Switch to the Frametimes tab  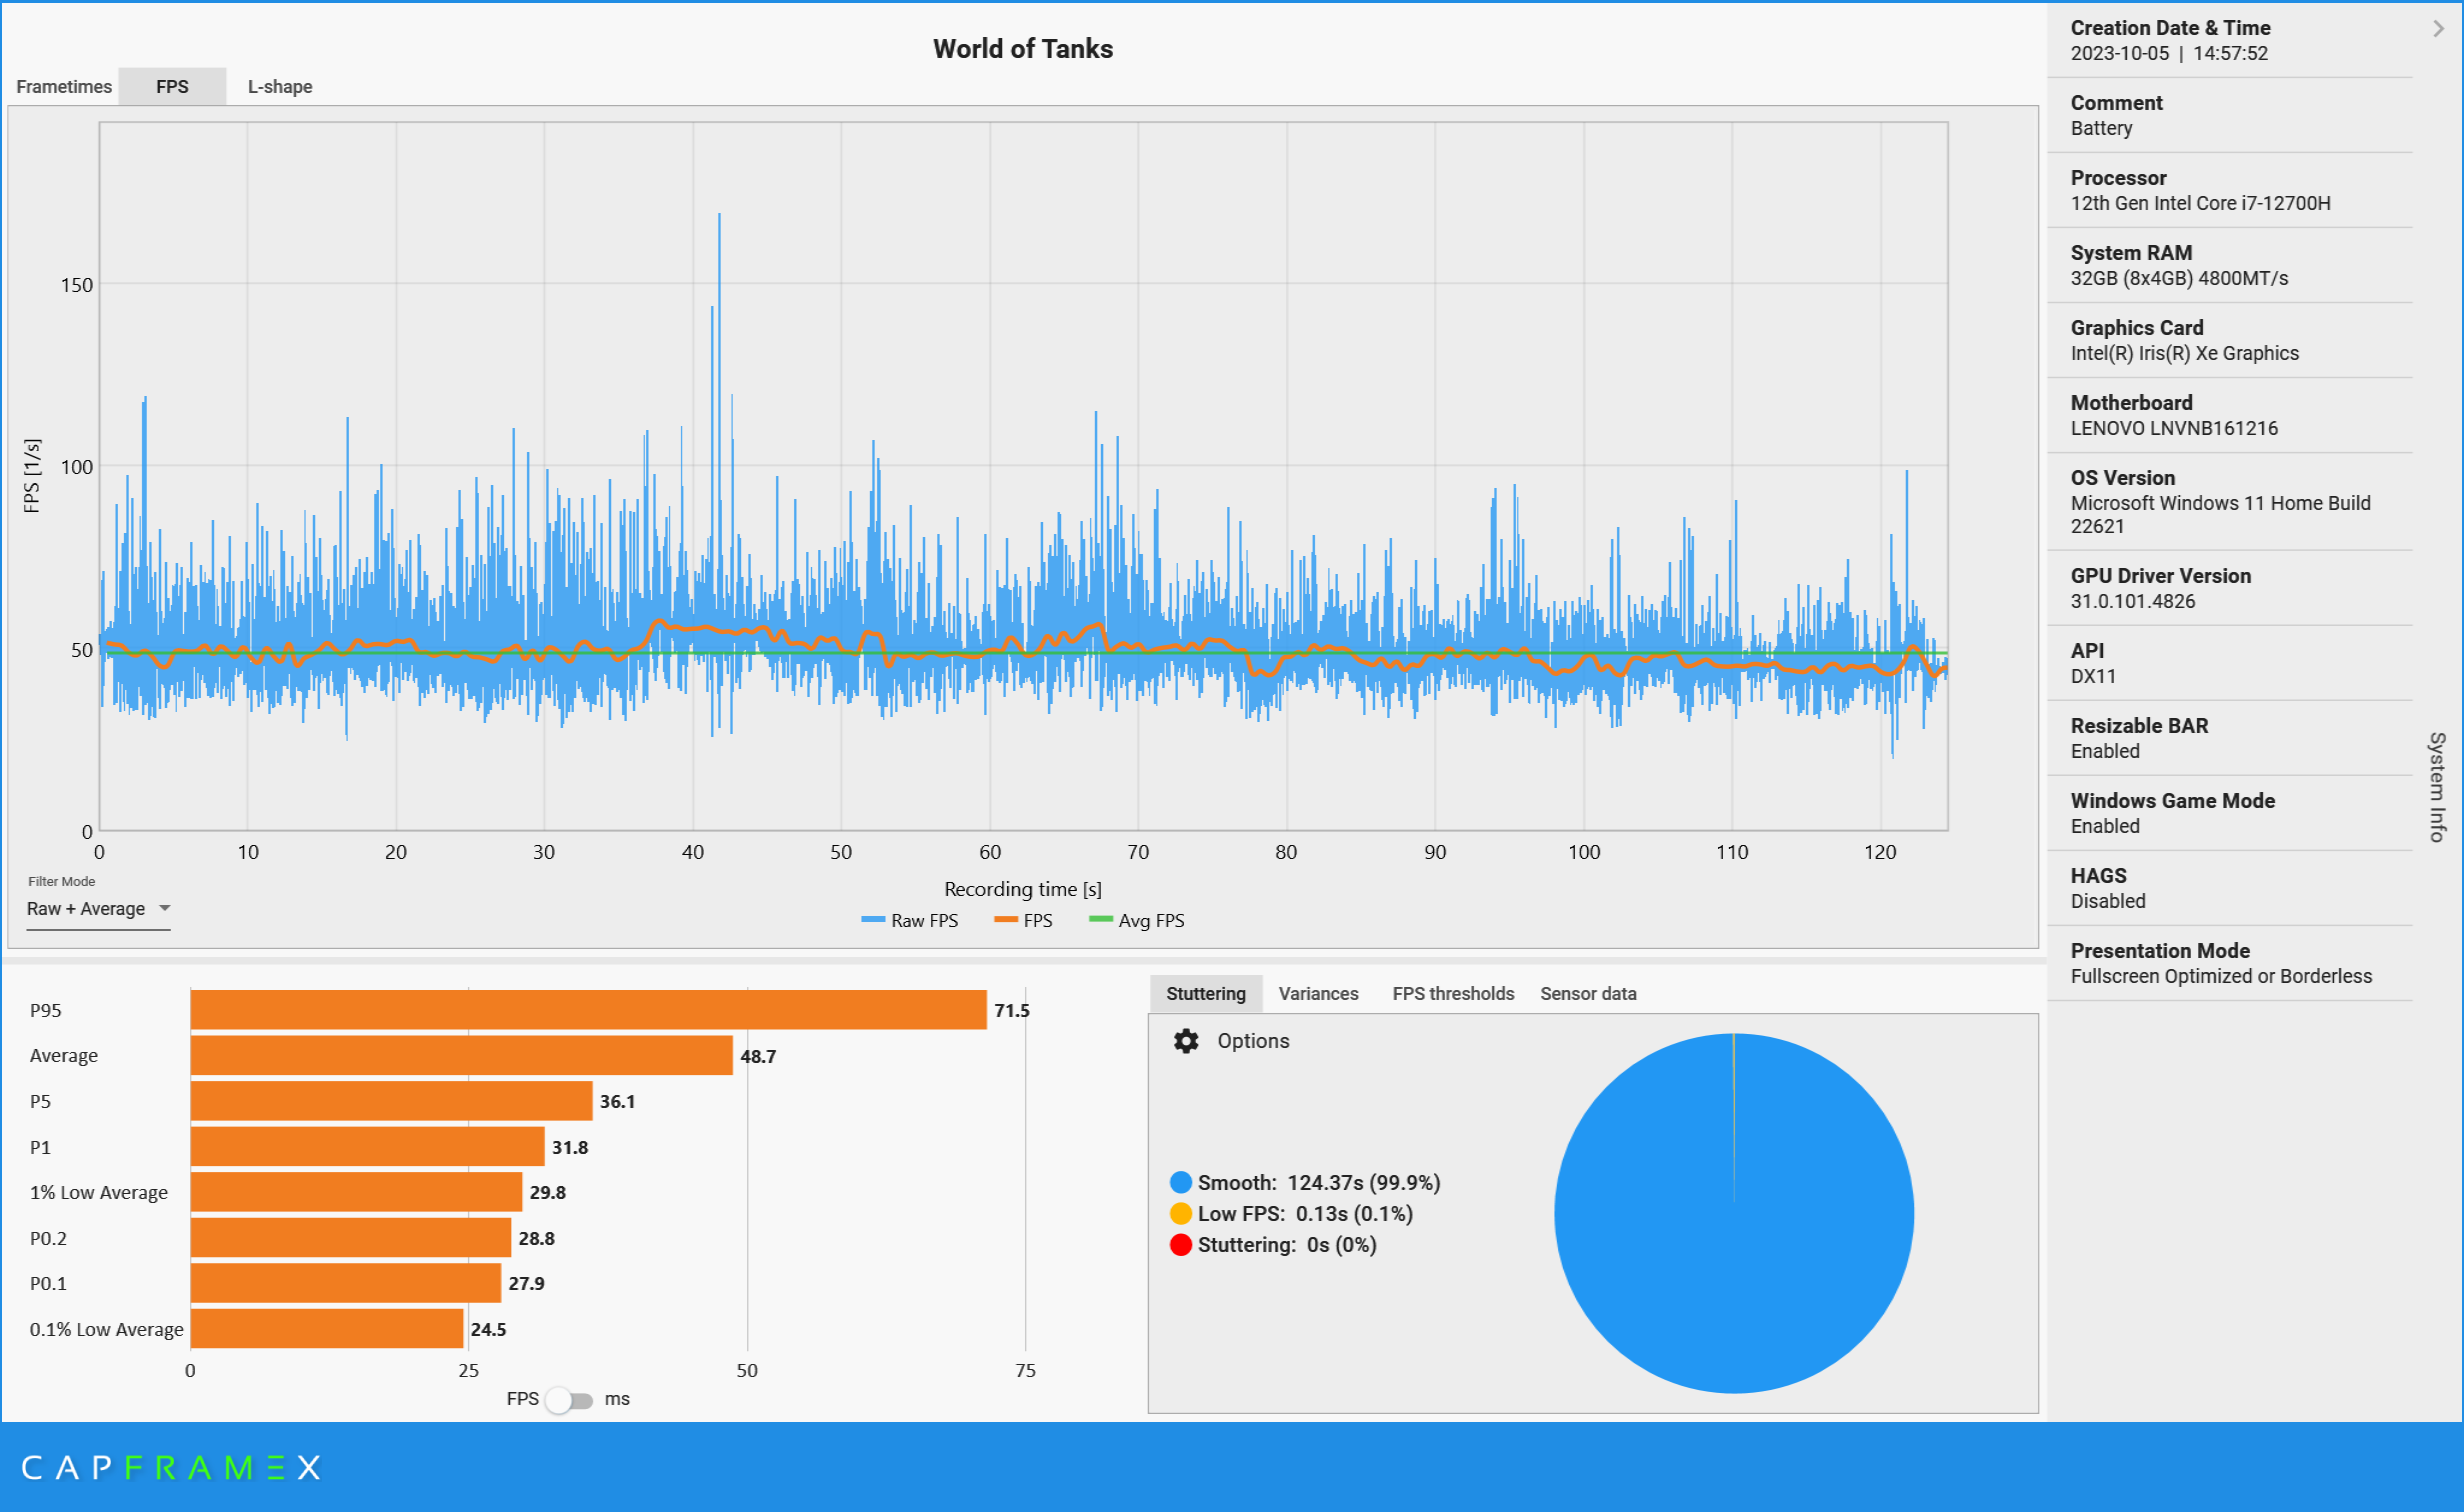[x=64, y=87]
